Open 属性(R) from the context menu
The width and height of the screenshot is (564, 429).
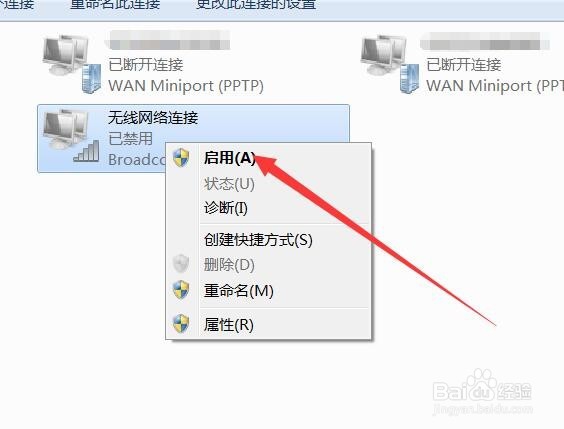click(228, 325)
